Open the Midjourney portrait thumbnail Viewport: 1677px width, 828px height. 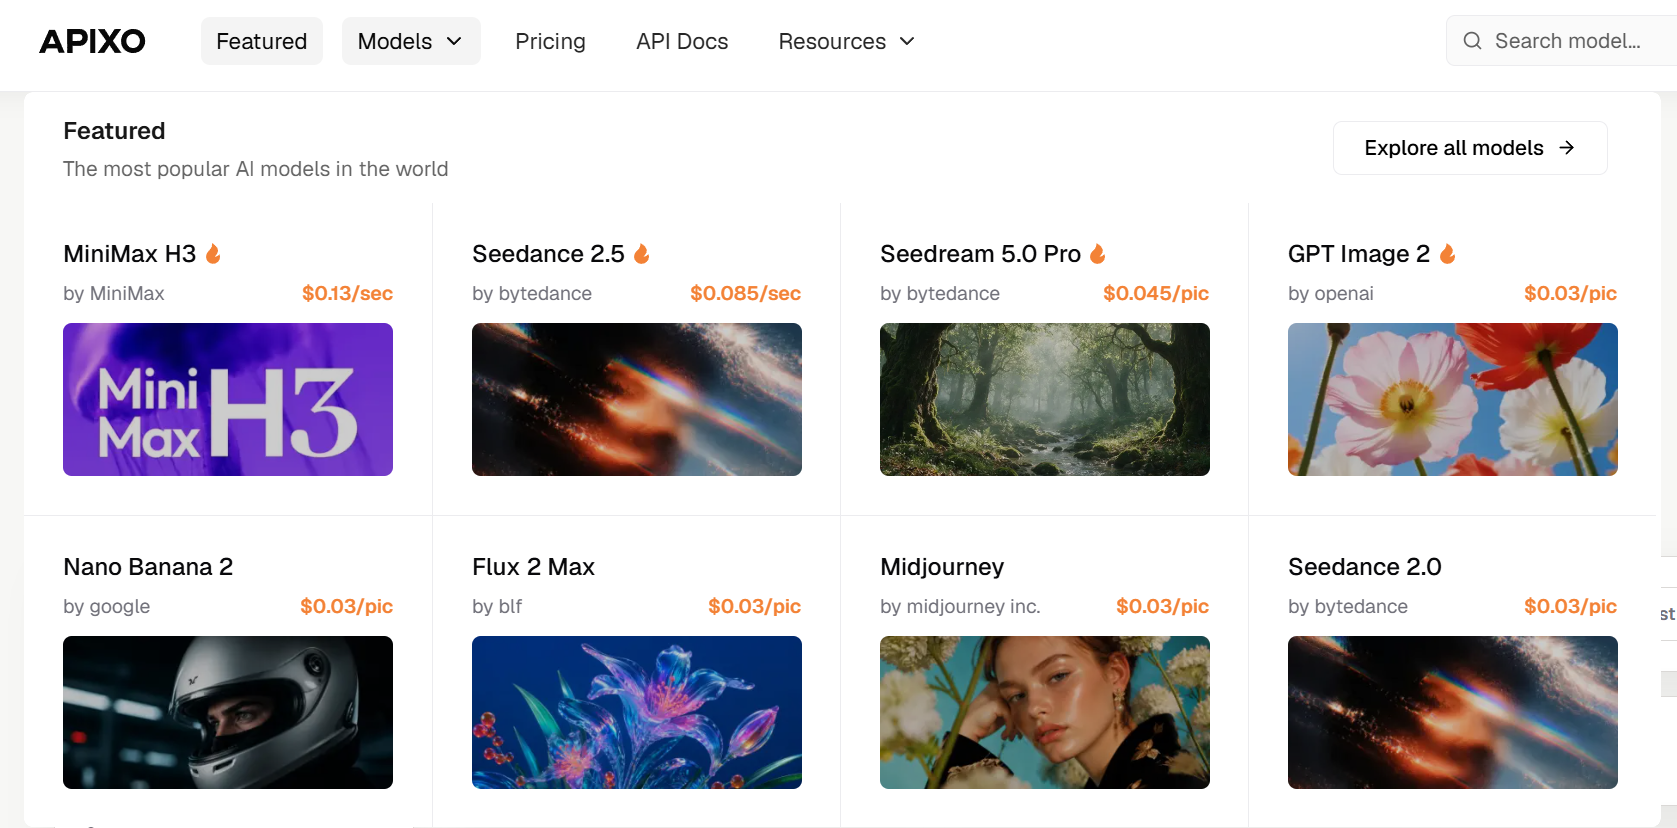1045,712
